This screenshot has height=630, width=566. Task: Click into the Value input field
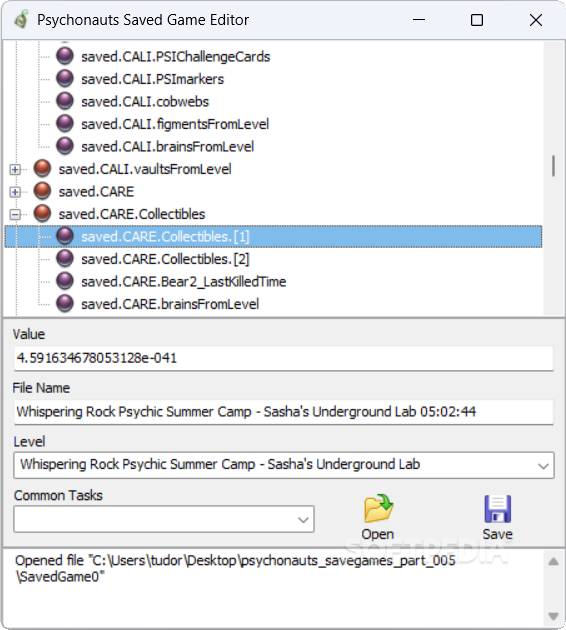pyautogui.click(x=284, y=358)
